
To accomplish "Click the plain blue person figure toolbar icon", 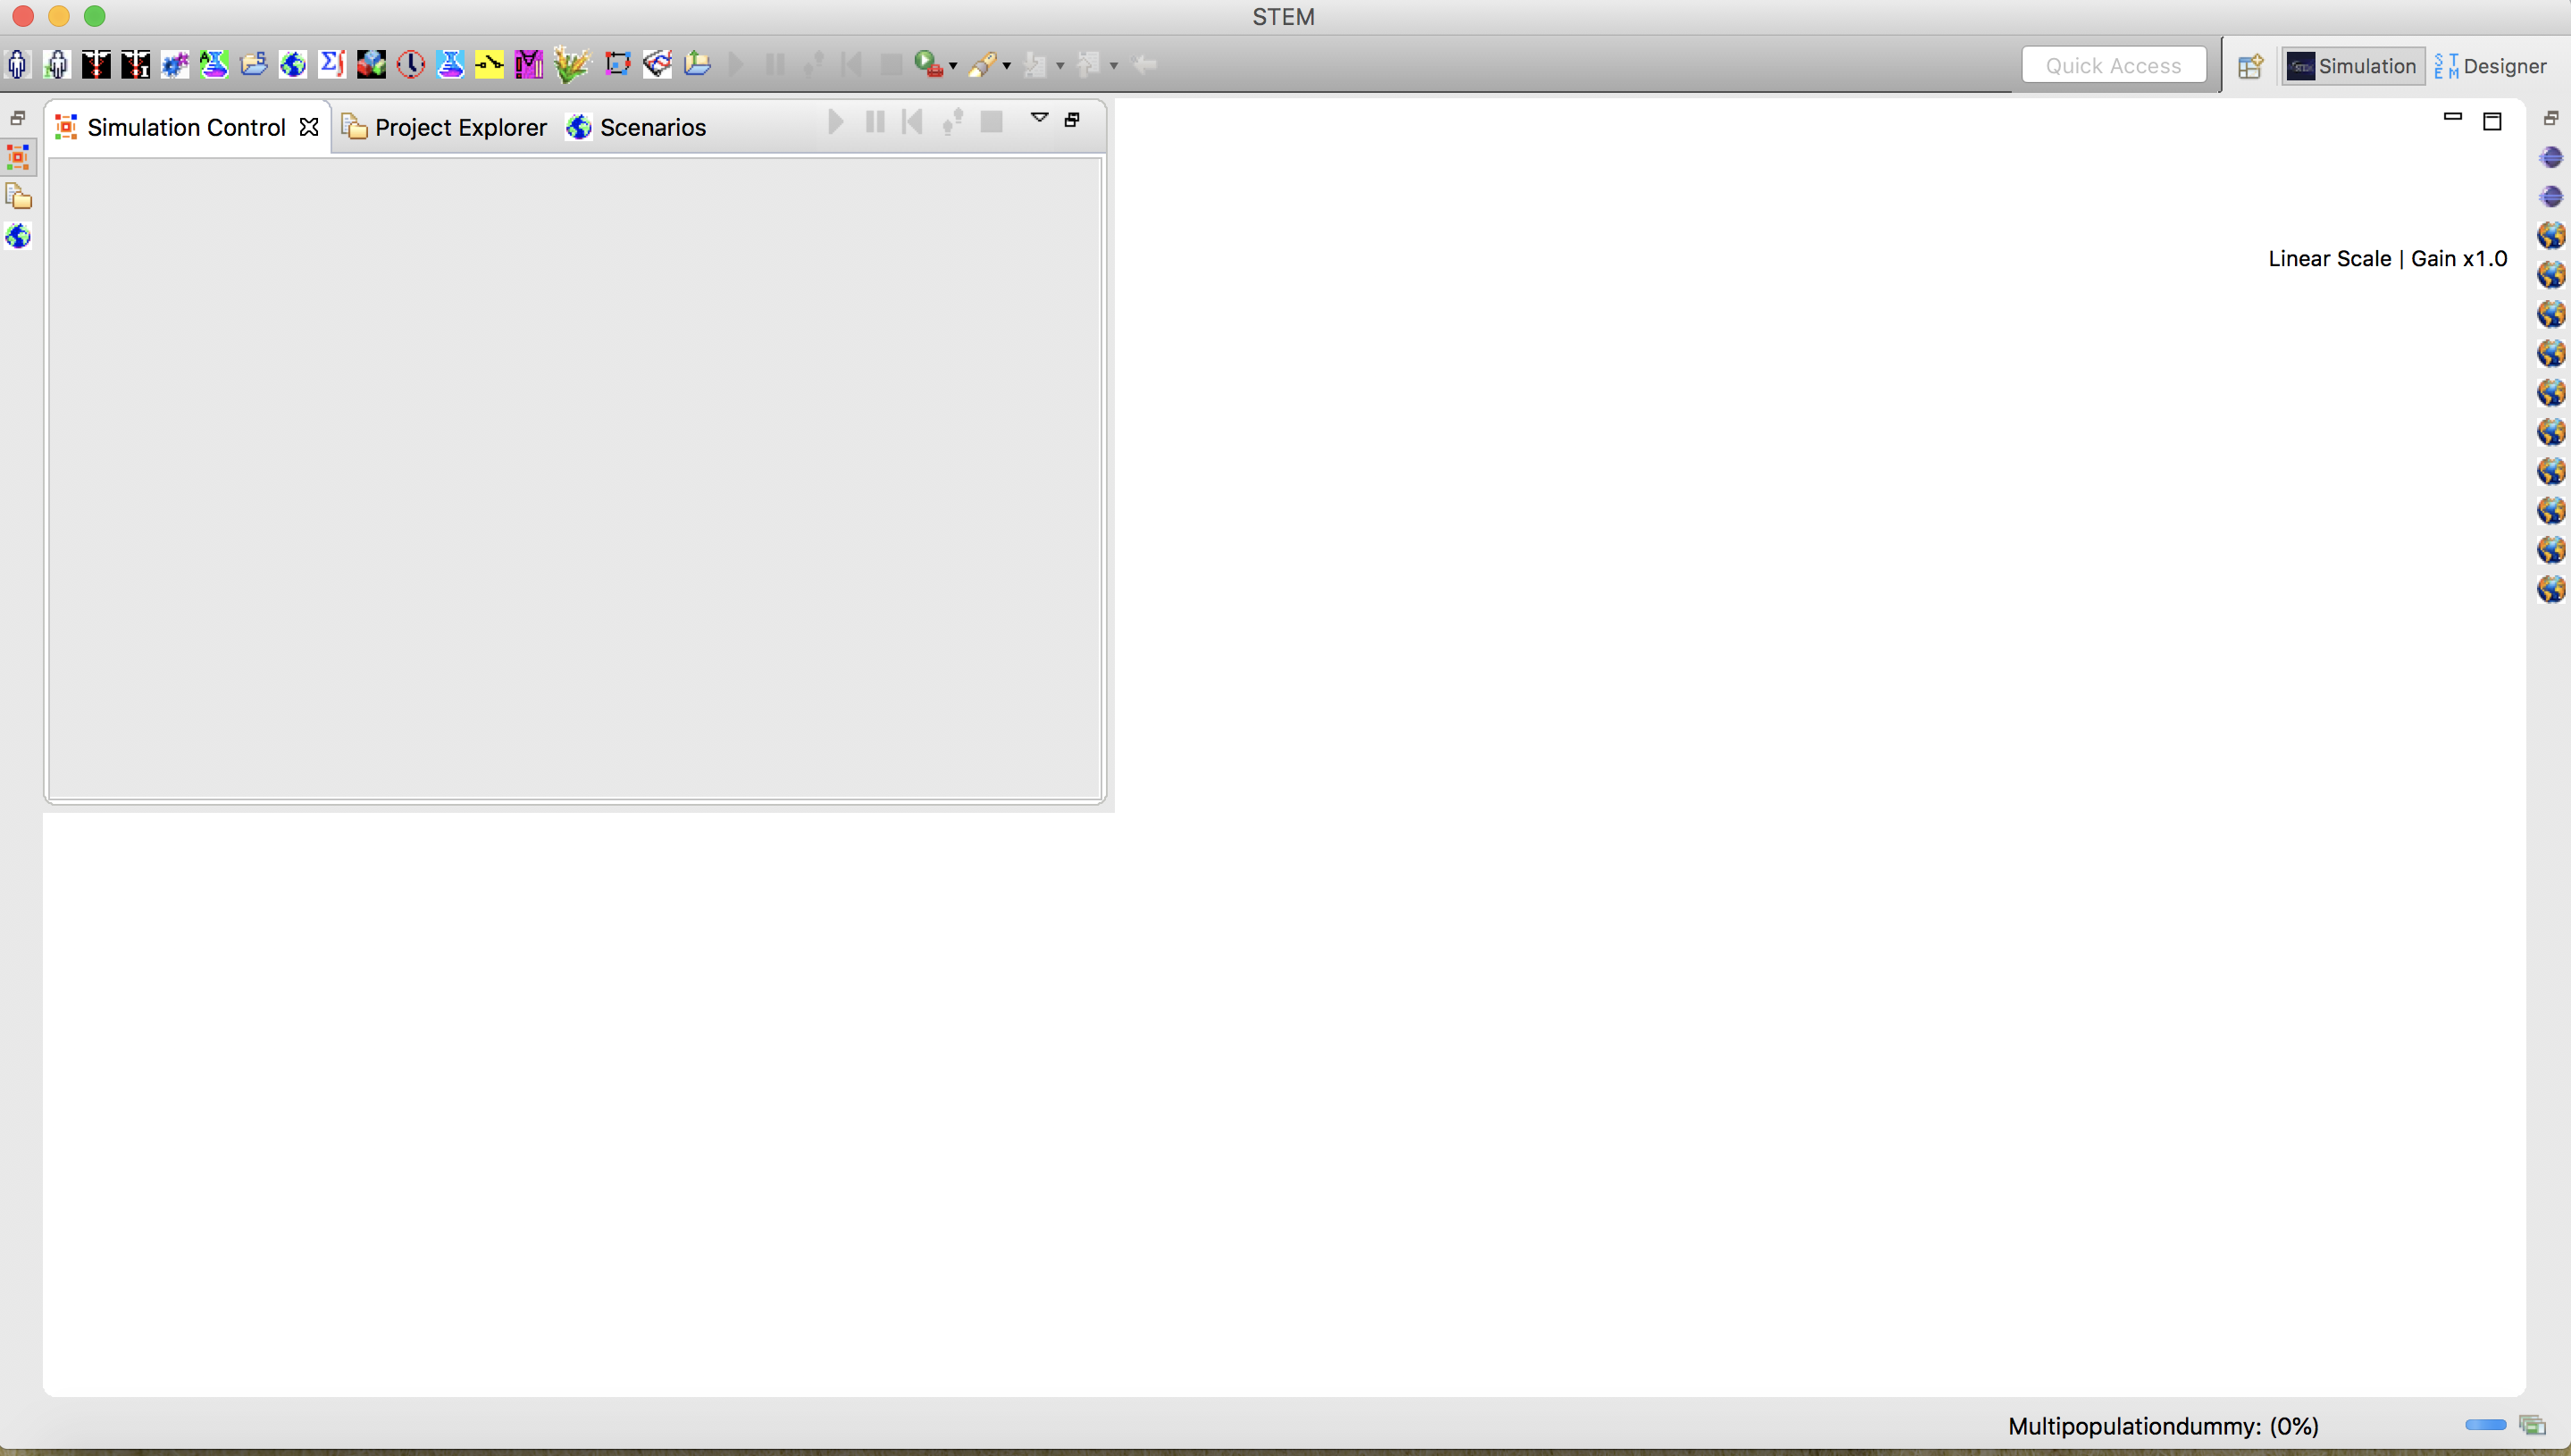I will click(x=17, y=65).
